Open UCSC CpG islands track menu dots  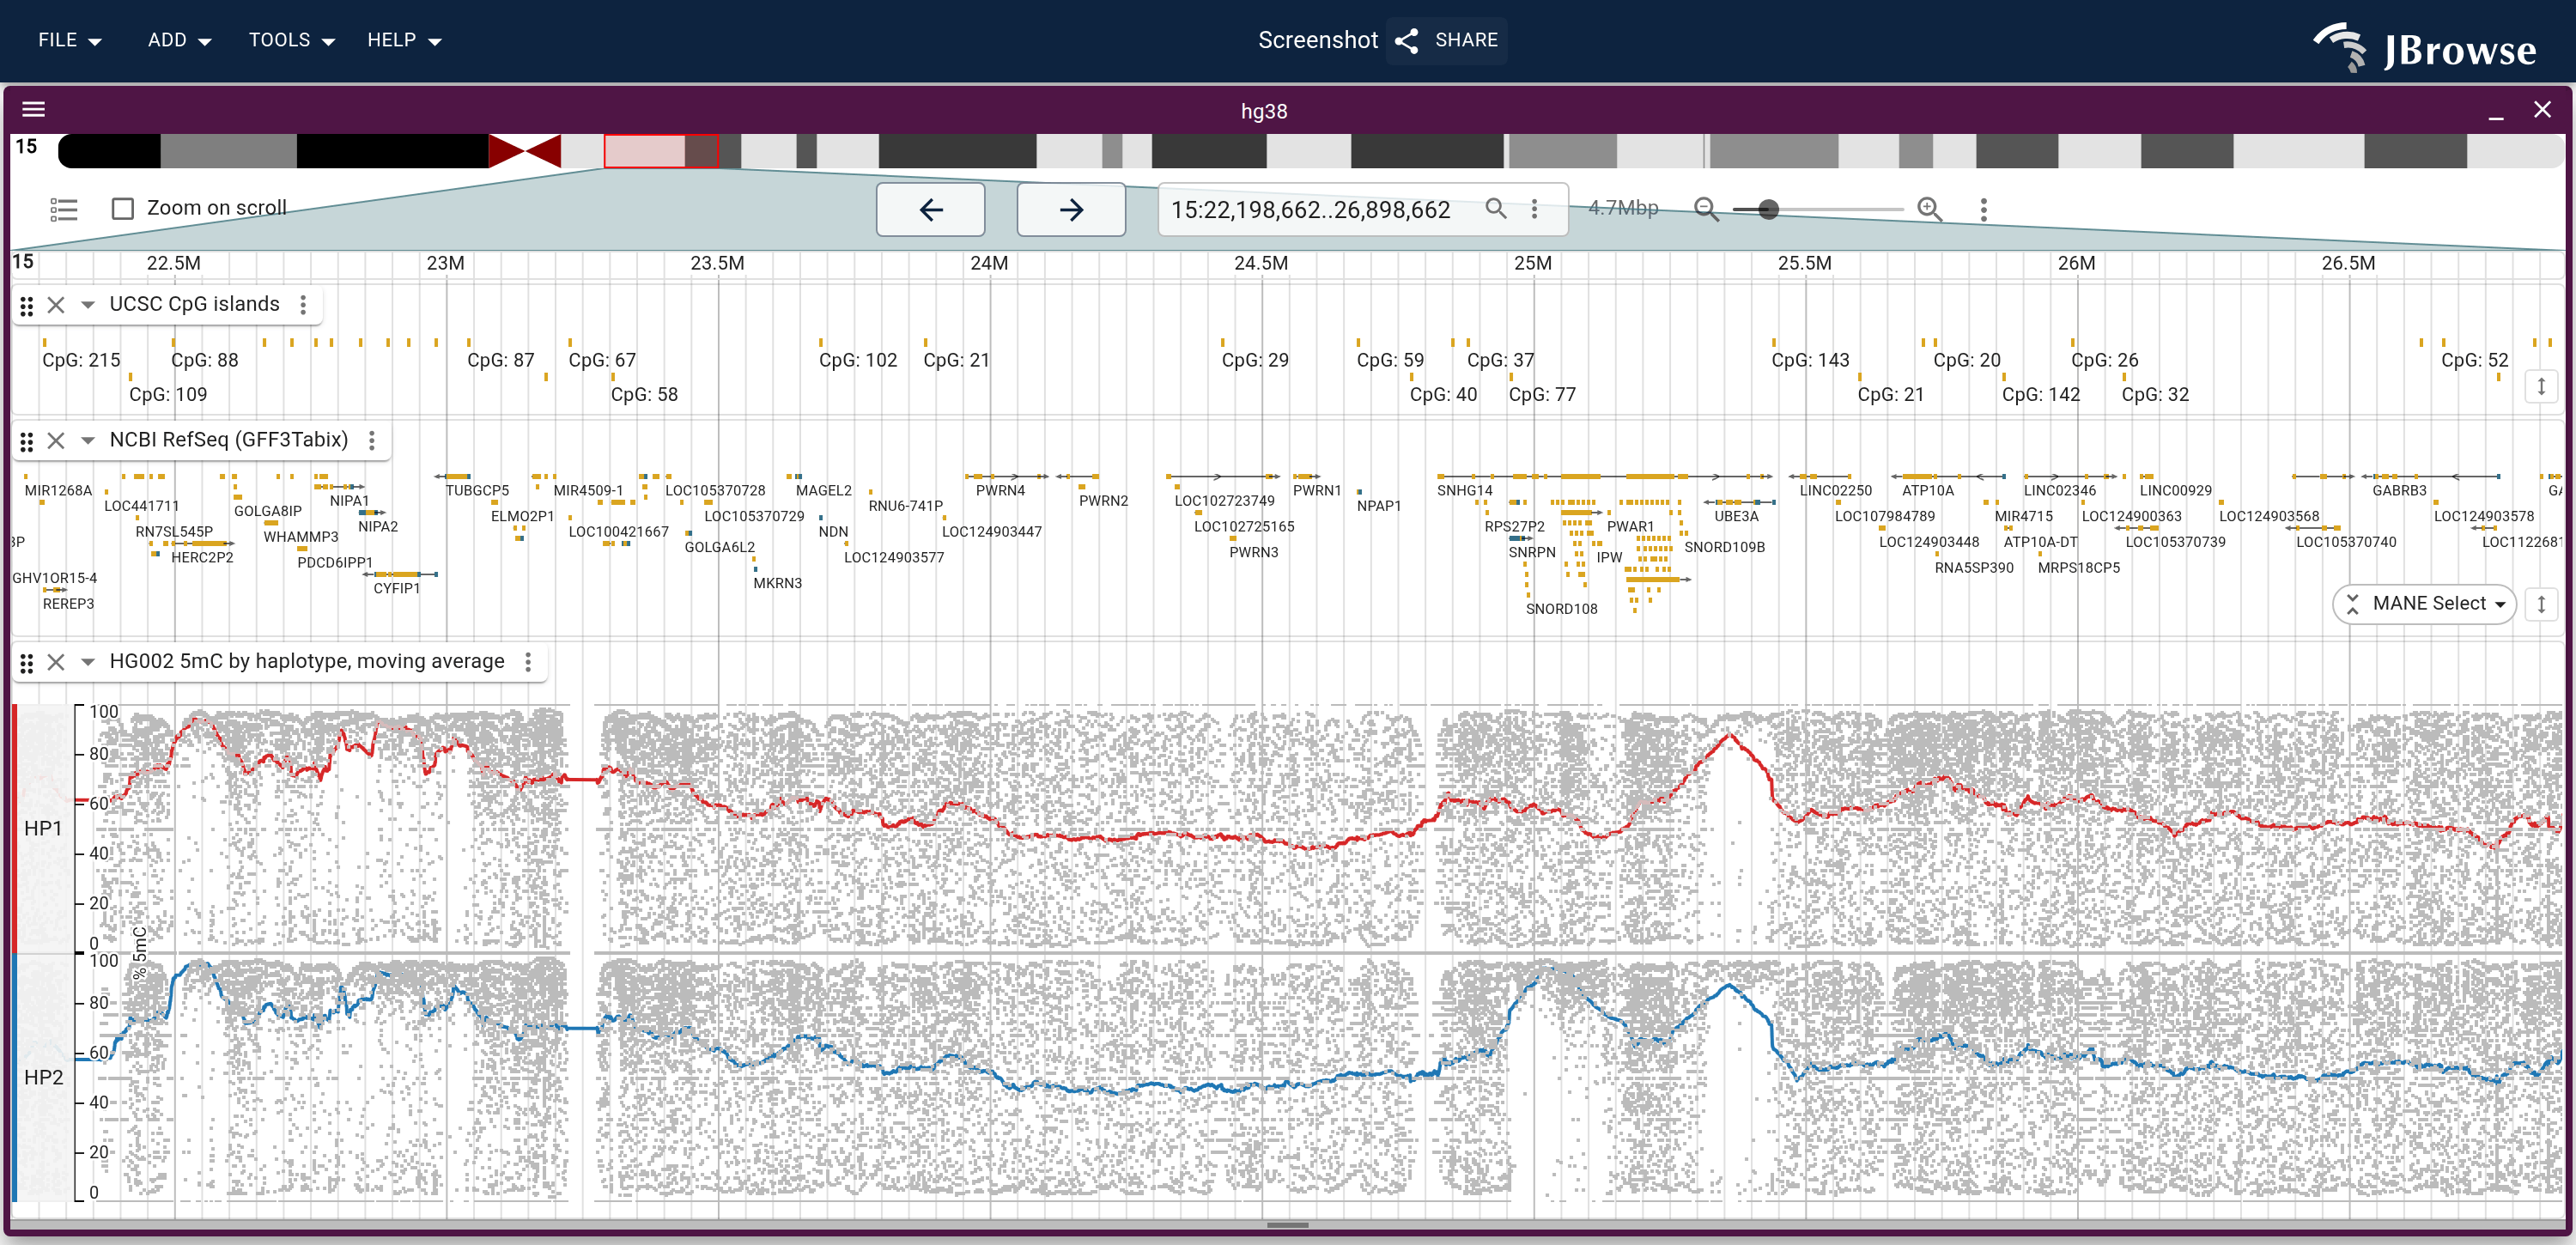click(x=303, y=304)
